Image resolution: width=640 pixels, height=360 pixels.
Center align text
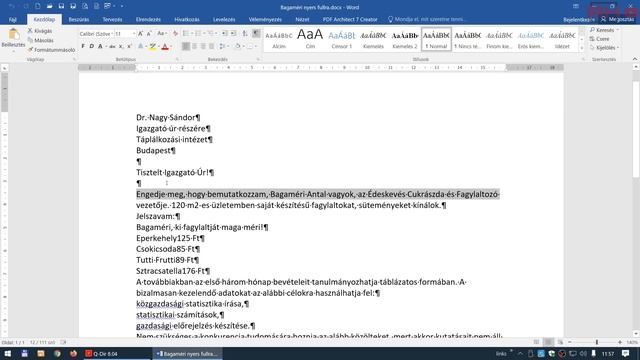point(194,47)
